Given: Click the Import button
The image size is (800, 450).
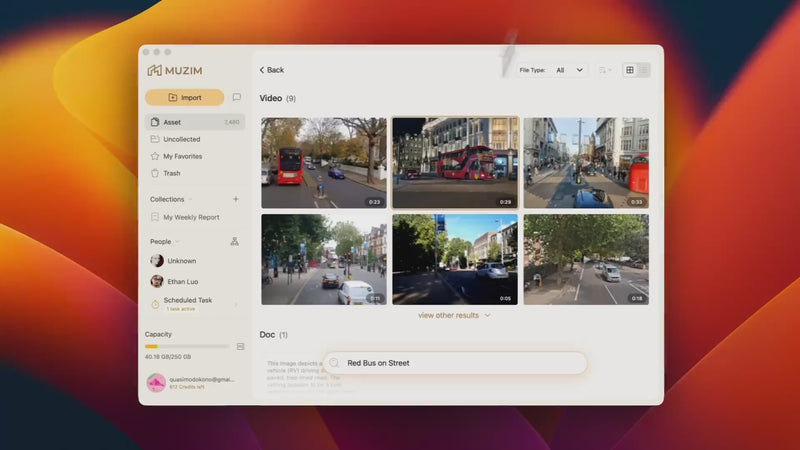Looking at the screenshot, I should coord(185,97).
